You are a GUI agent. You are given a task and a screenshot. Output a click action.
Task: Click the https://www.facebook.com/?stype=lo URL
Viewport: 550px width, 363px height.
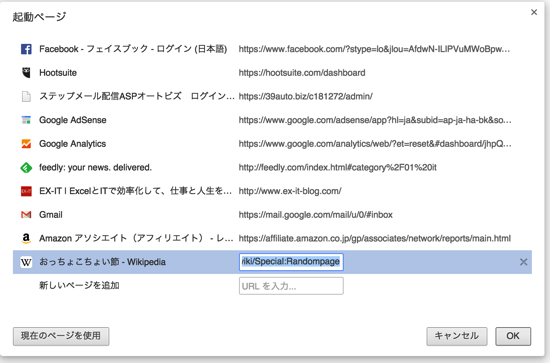pos(374,49)
